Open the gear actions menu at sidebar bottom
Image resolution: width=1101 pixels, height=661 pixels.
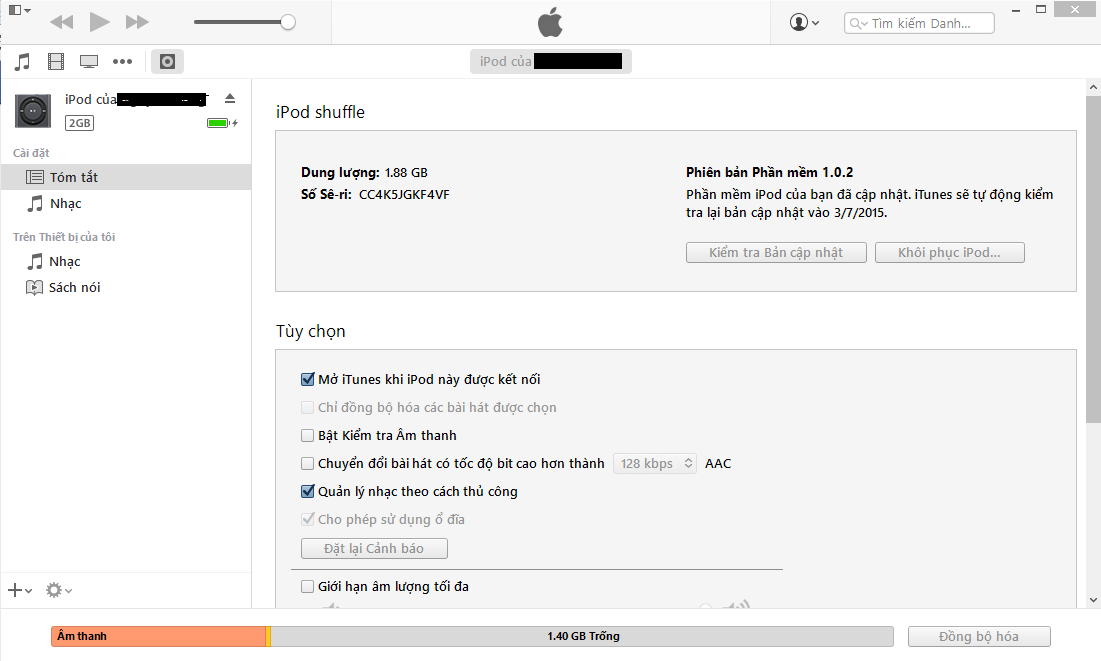[x=59, y=590]
